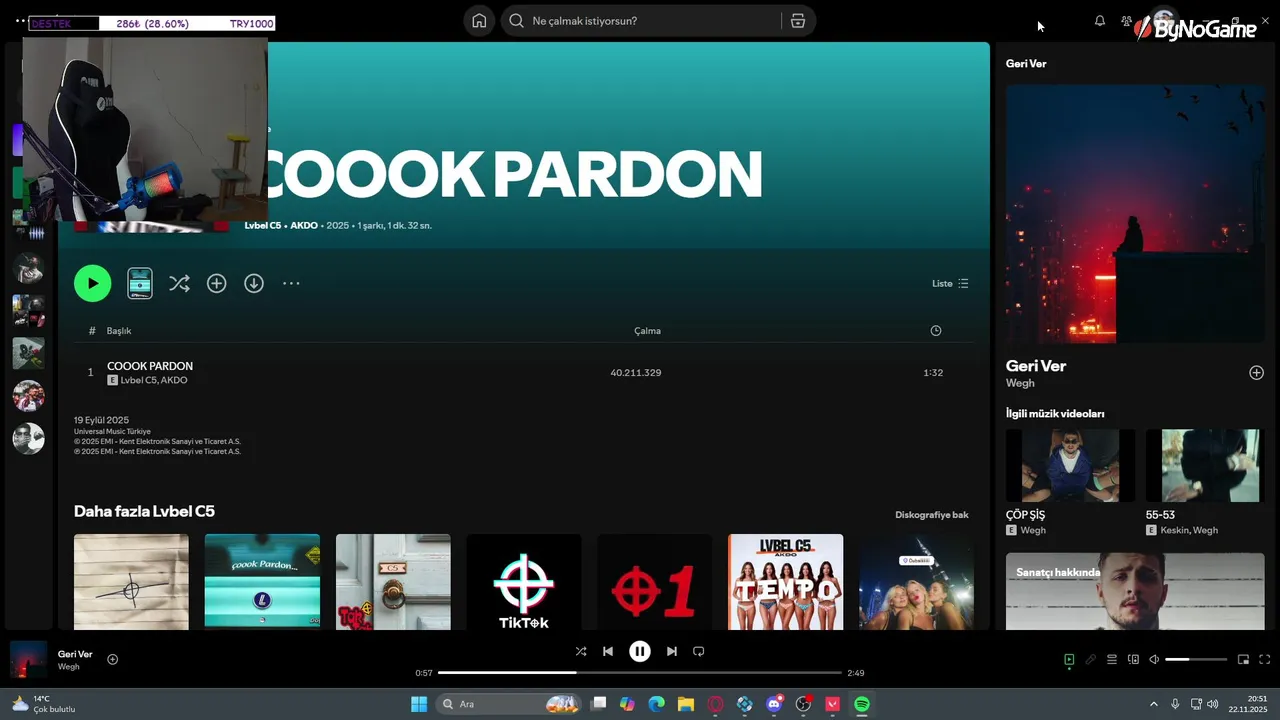Open Valorant from taskbar
1280x720 pixels.
tap(832, 704)
